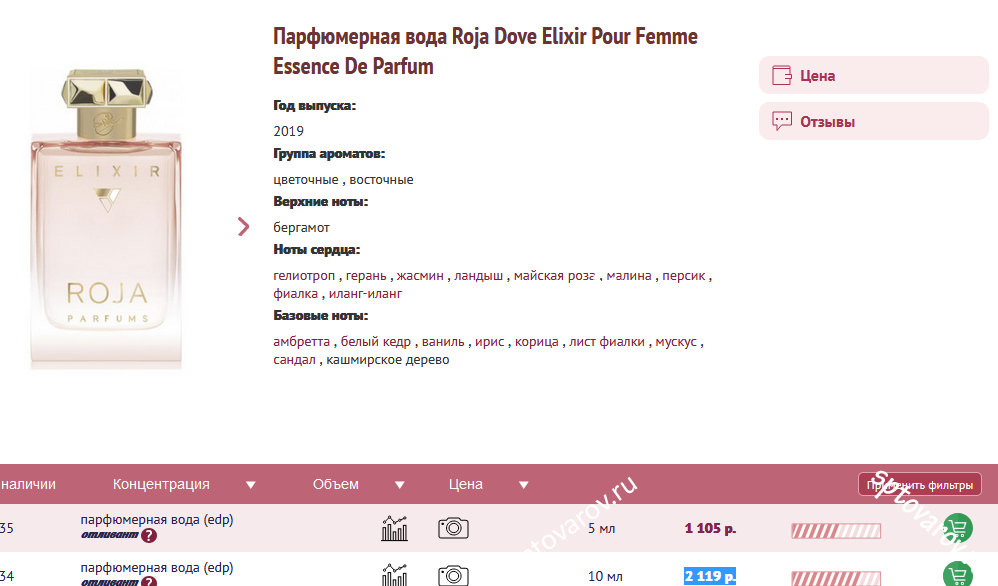Add the 10 мл item to cart
The height and width of the screenshot is (586, 998).
957,575
